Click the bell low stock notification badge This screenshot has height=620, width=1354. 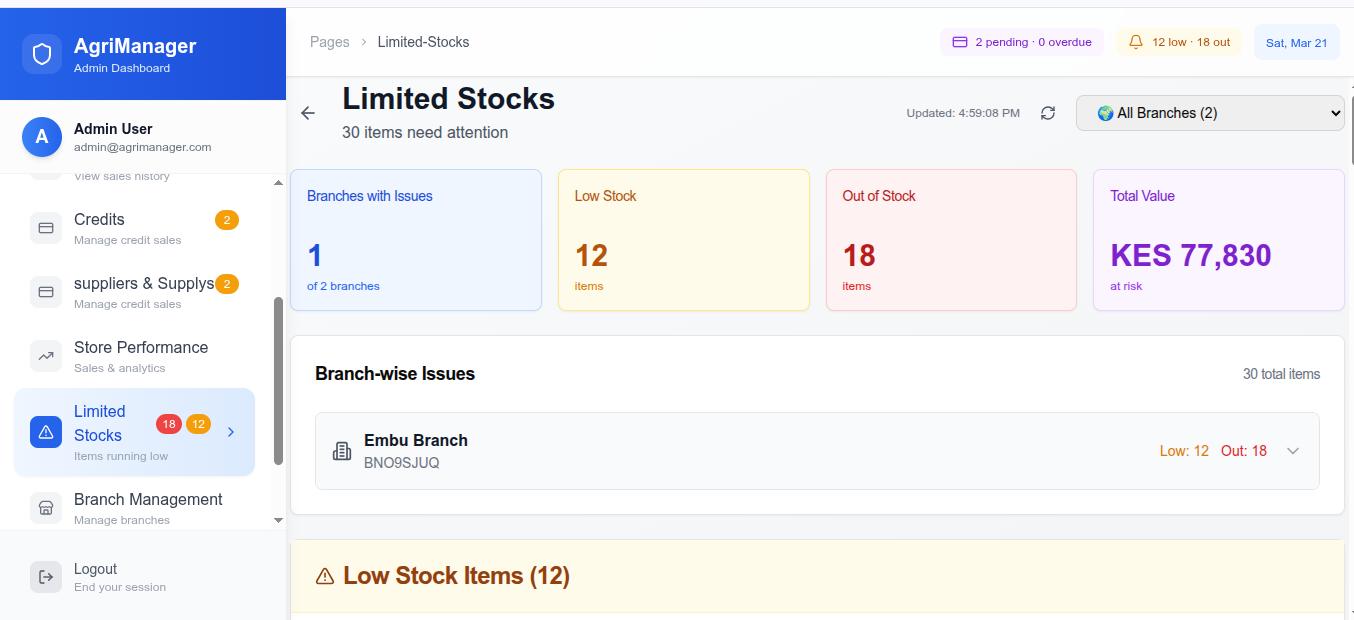(x=1179, y=43)
